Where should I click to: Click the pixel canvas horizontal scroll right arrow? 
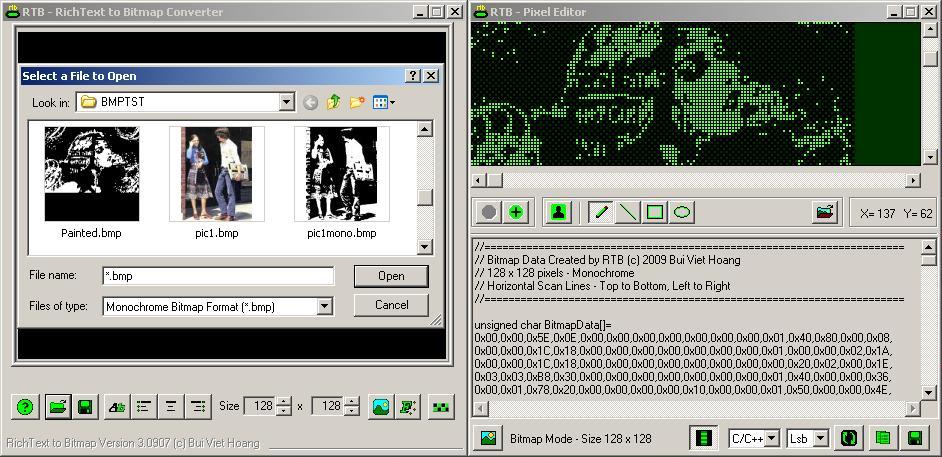[x=913, y=180]
